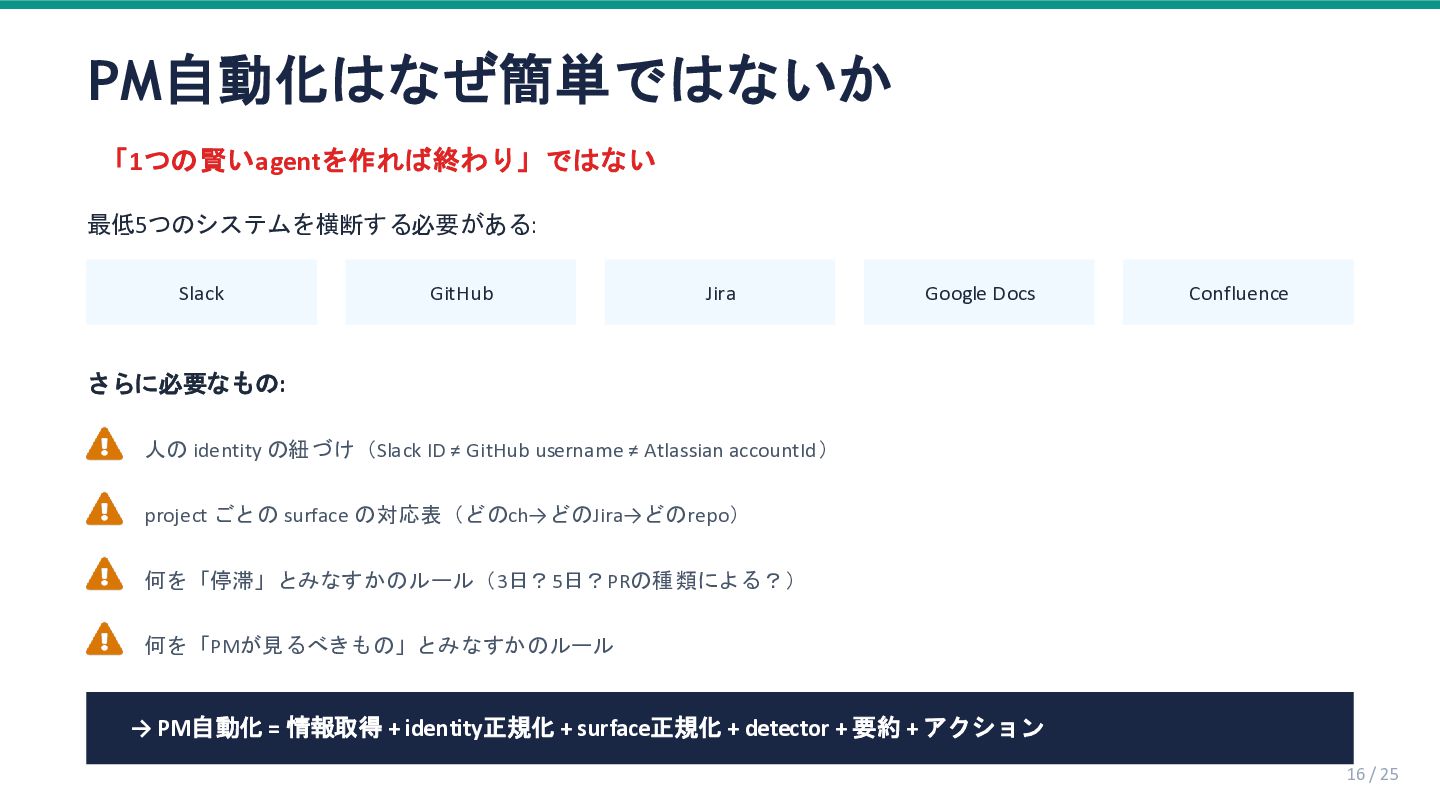Viewport: 1440px width, 811px height.
Task: Select the 「さらに必要なもの:」 heading
Action: tap(186, 383)
